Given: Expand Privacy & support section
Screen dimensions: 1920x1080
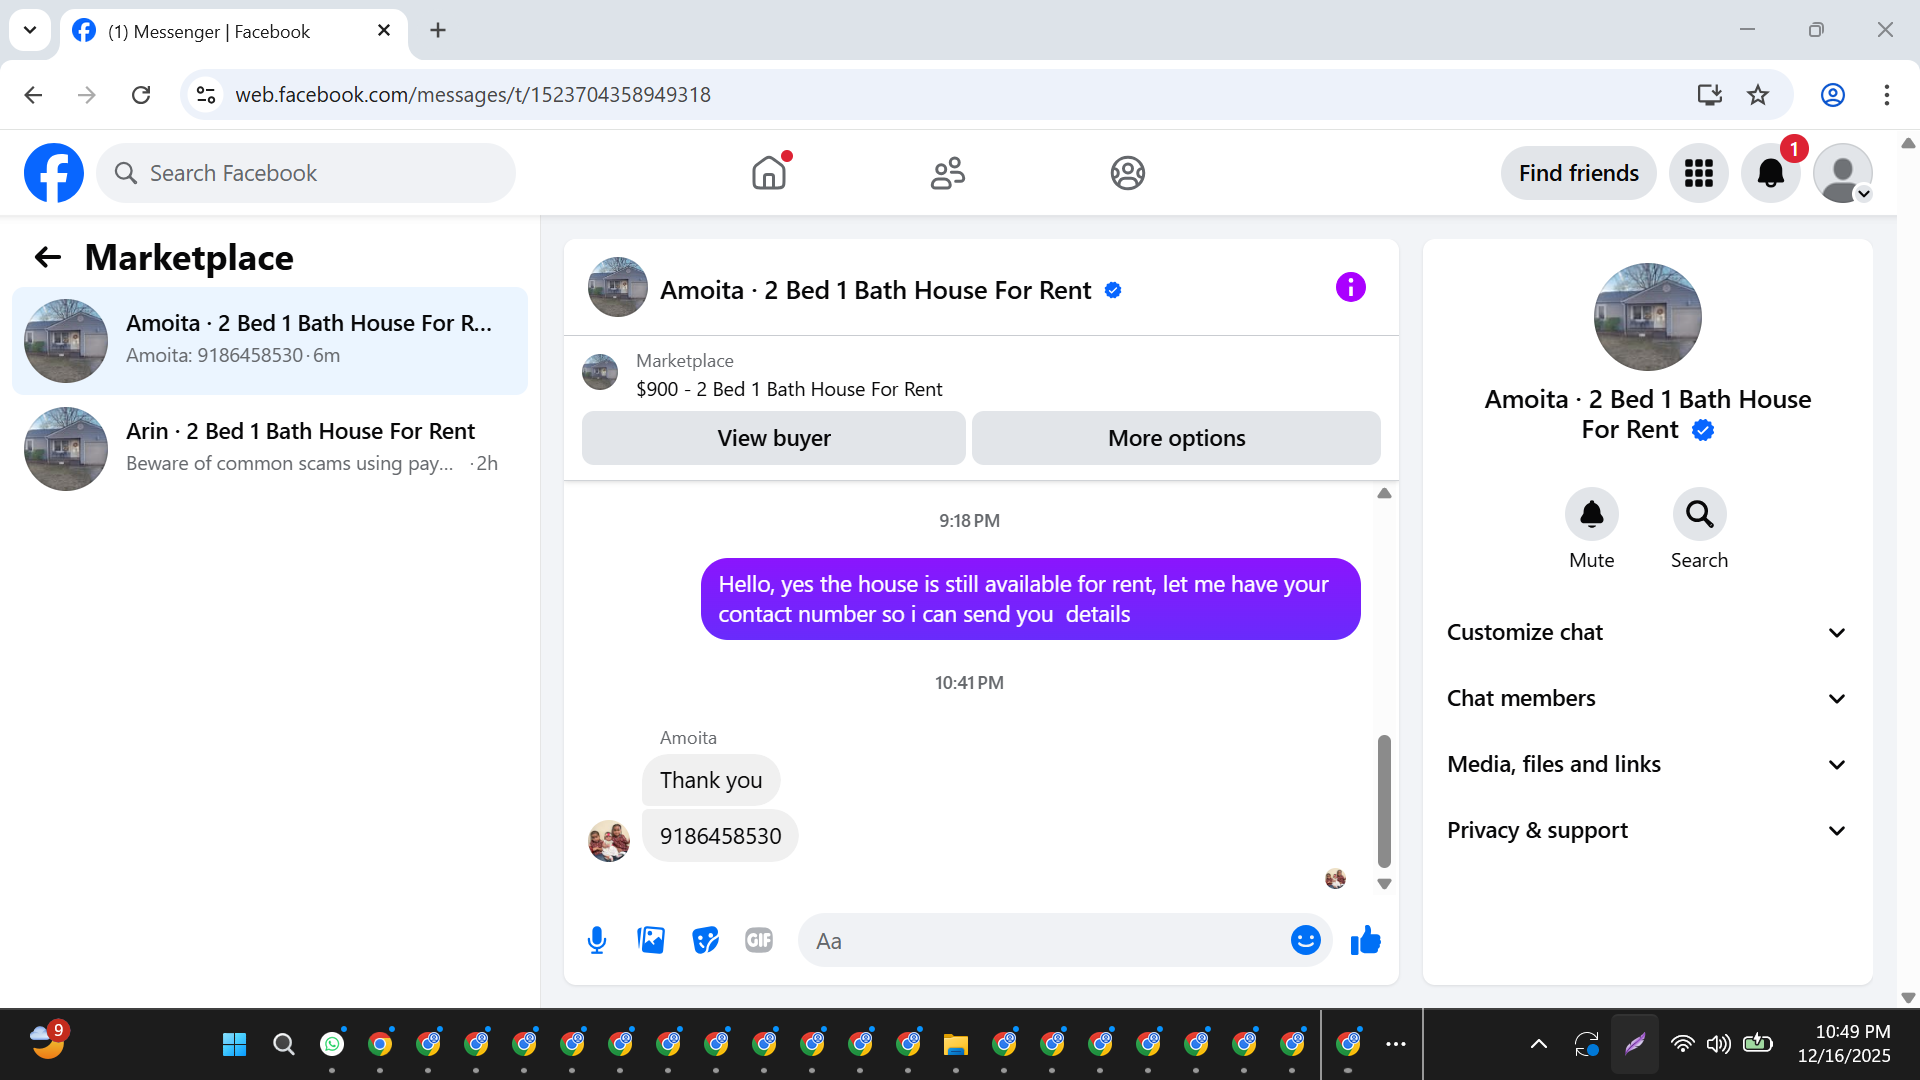Looking at the screenshot, I should tap(1646, 830).
